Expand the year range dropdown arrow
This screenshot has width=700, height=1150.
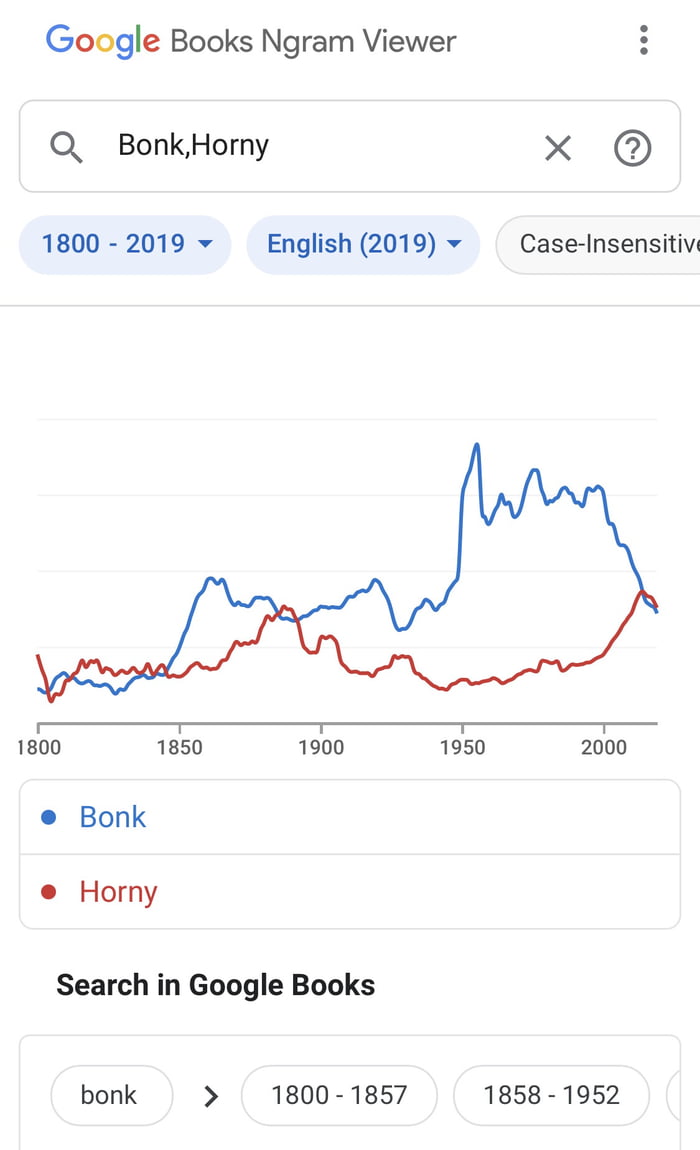pyautogui.click(x=206, y=245)
